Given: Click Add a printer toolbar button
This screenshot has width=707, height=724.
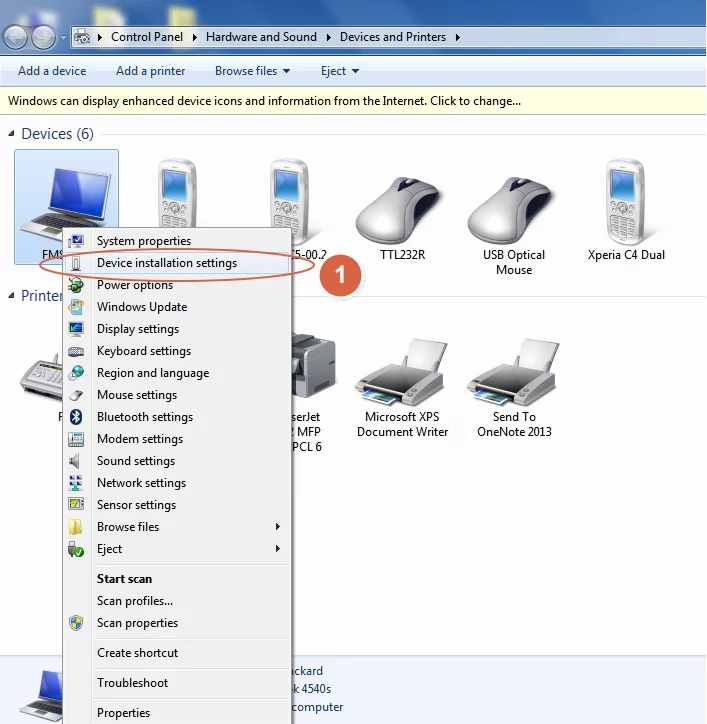Looking at the screenshot, I should click(151, 71).
